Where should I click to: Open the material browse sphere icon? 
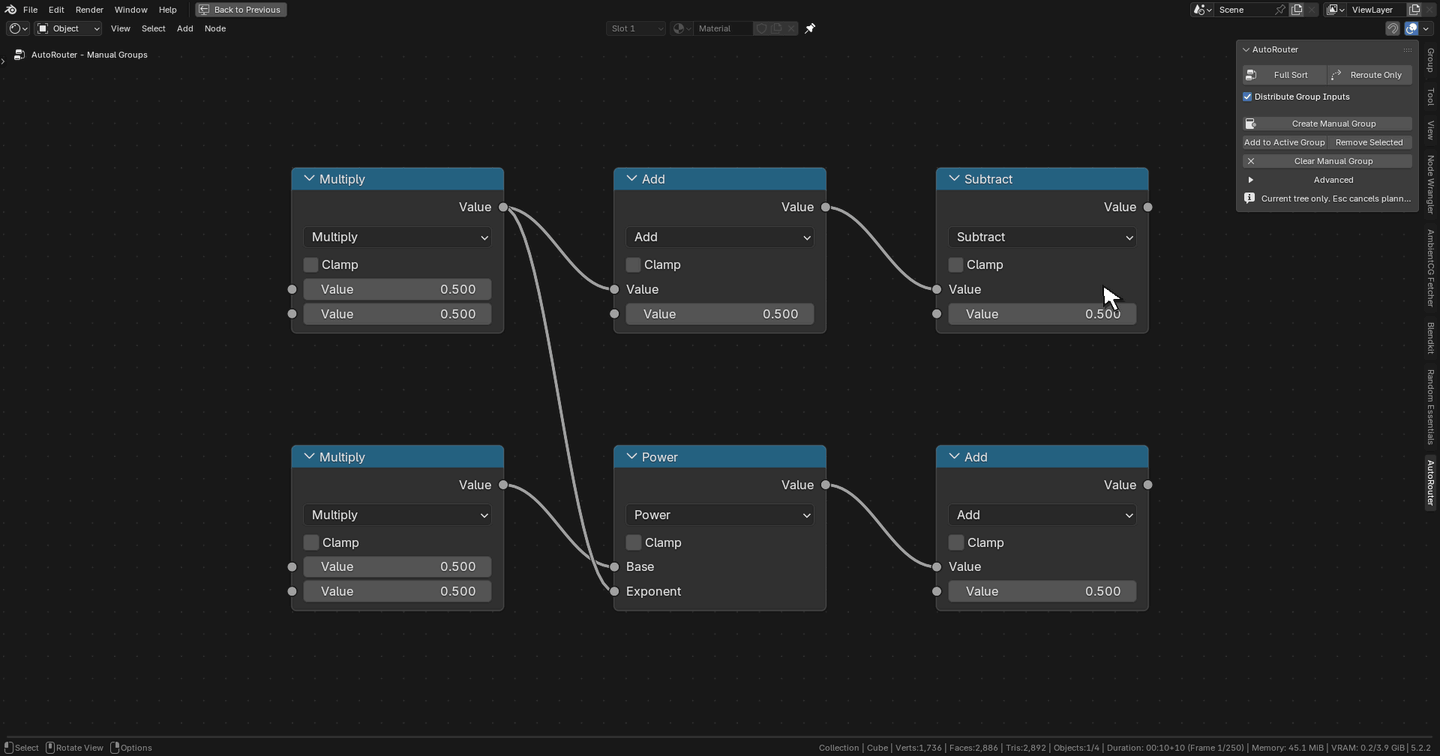pos(681,28)
